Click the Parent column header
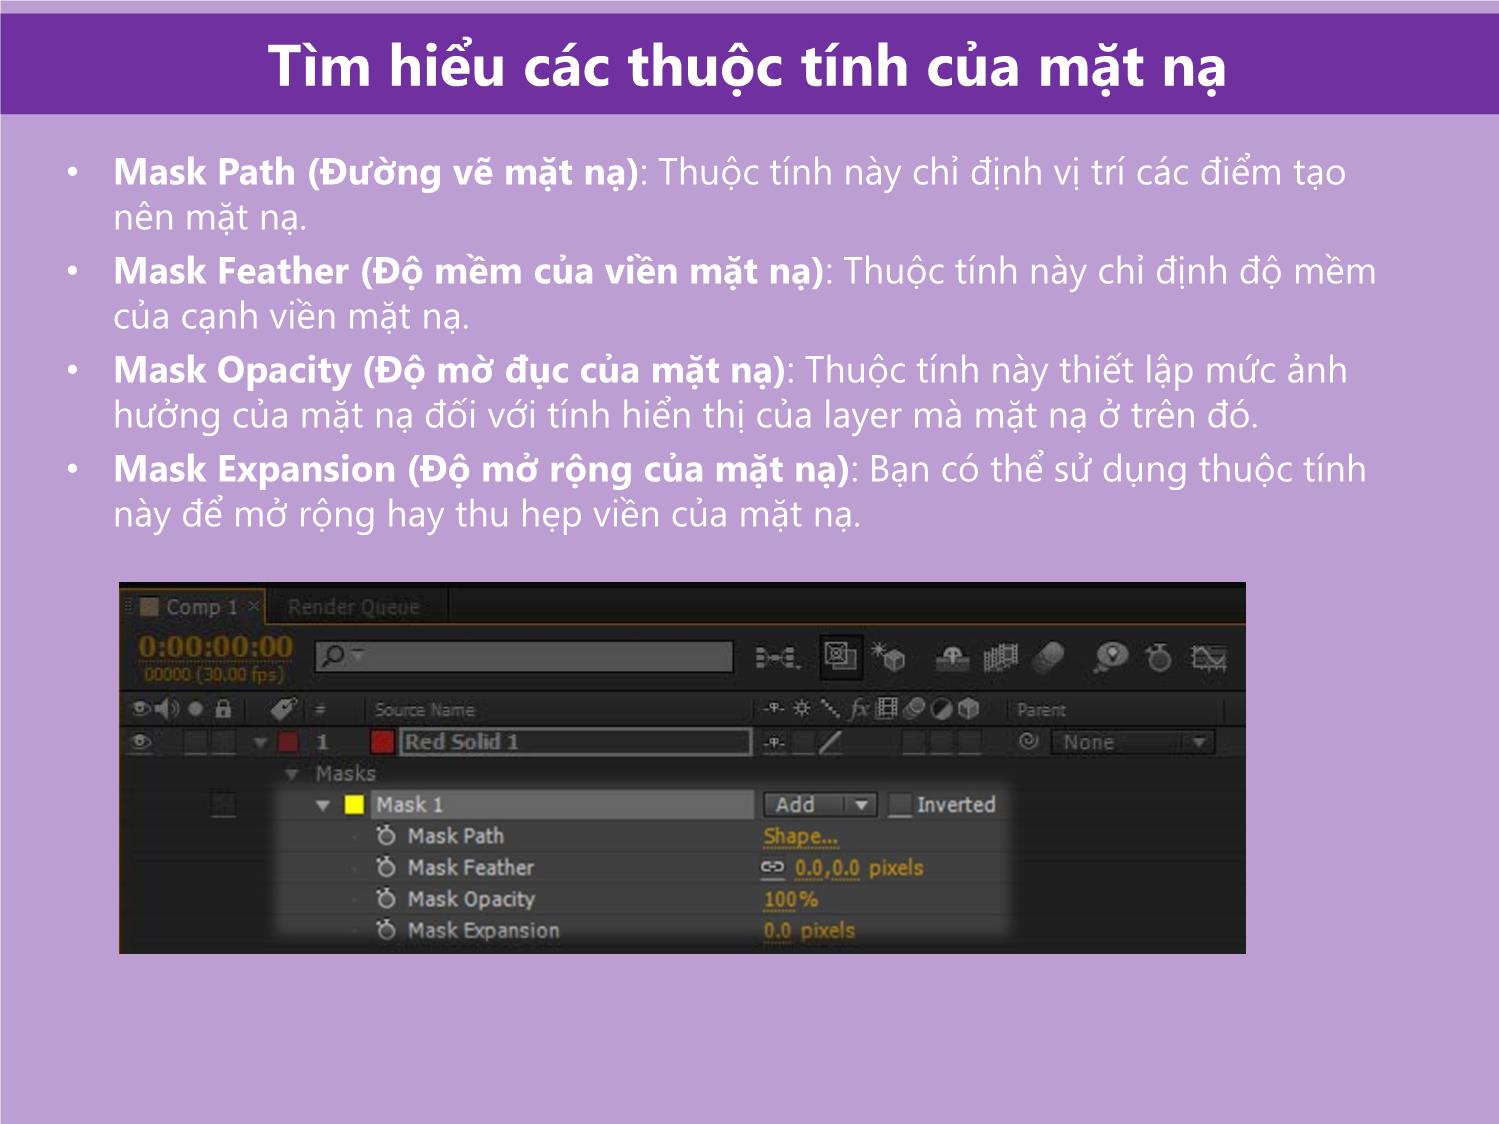The height and width of the screenshot is (1124, 1499). 1041,710
